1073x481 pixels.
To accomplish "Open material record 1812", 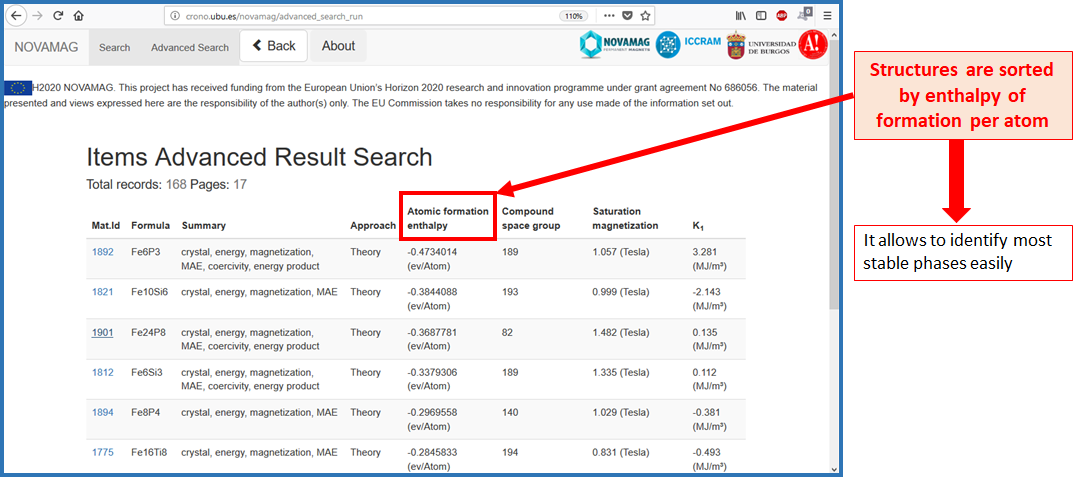I will [103, 373].
